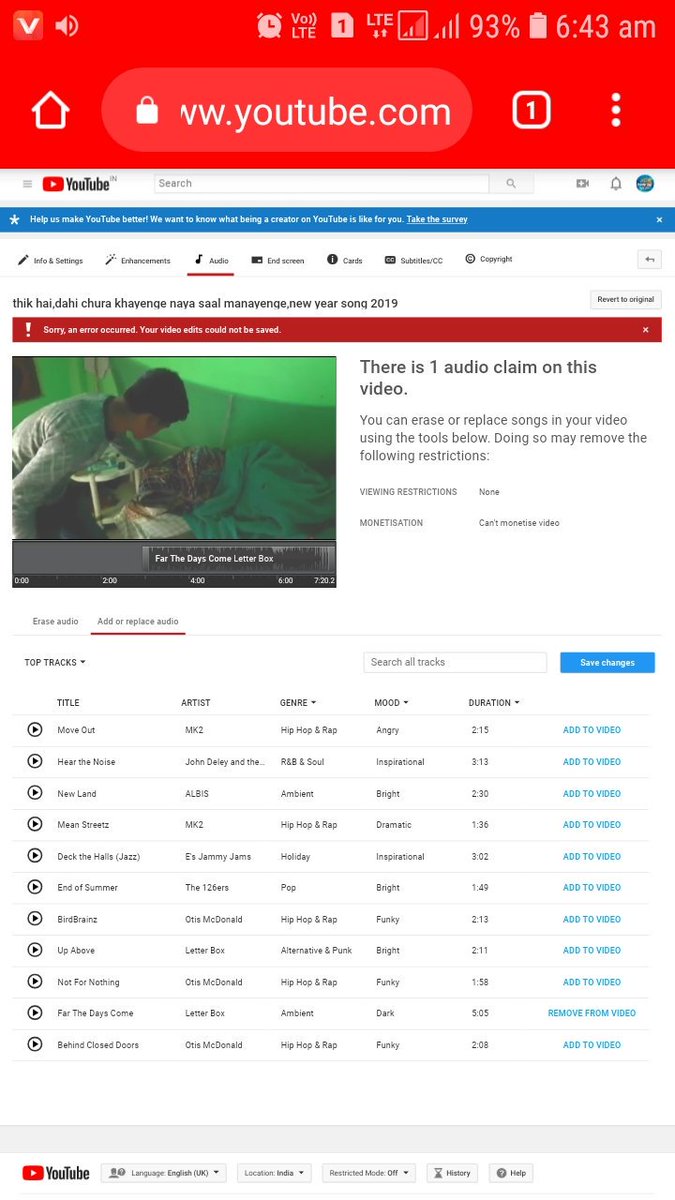Open the browser tab switcher showing 1
The width and height of the screenshot is (675, 1200).
(x=531, y=110)
